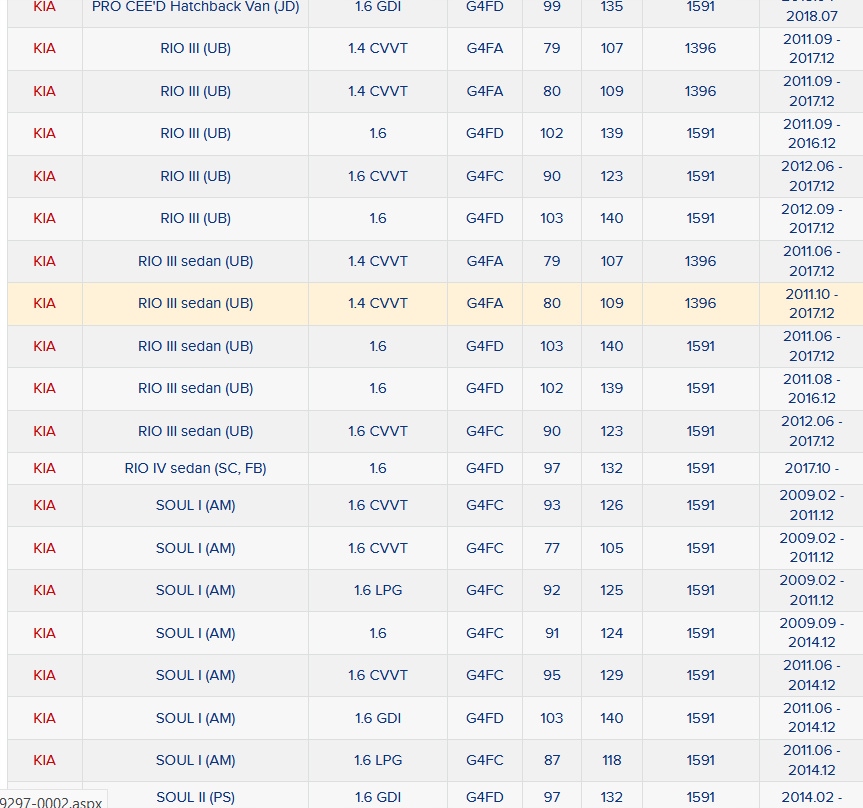Viewport: 863px width, 808px height.
Task: Click the 1.6 CVVT cell in the 95 kW row
Action: (378, 675)
